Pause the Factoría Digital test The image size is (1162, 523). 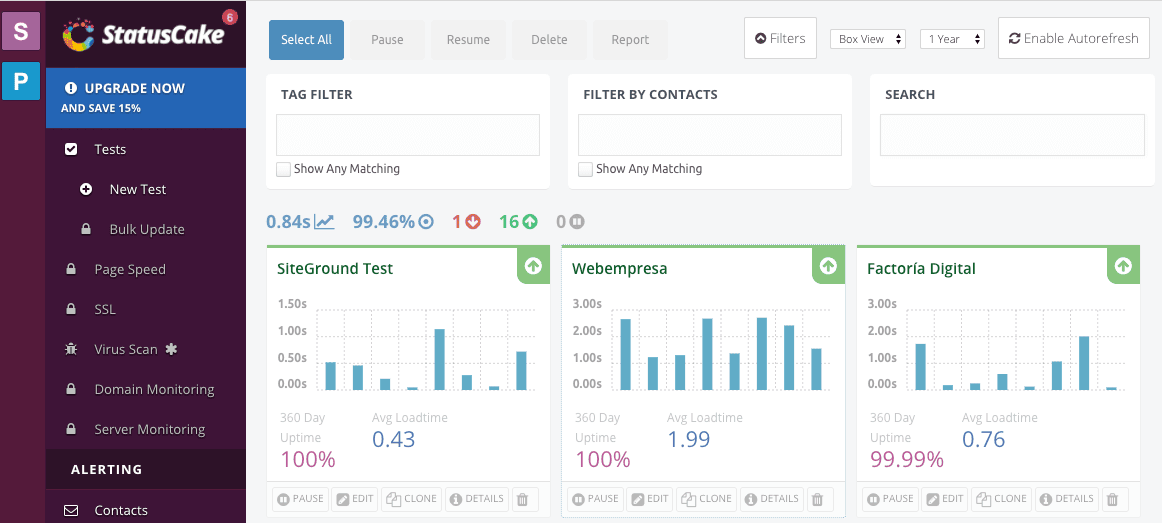pos(890,499)
